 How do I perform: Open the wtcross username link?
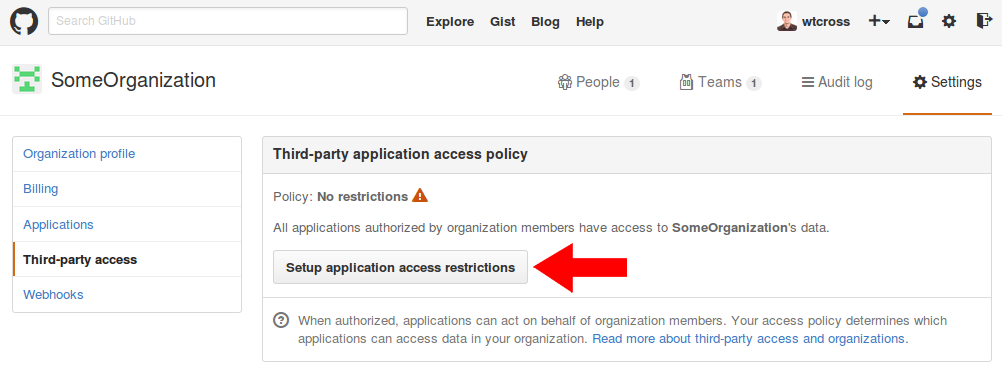click(826, 22)
